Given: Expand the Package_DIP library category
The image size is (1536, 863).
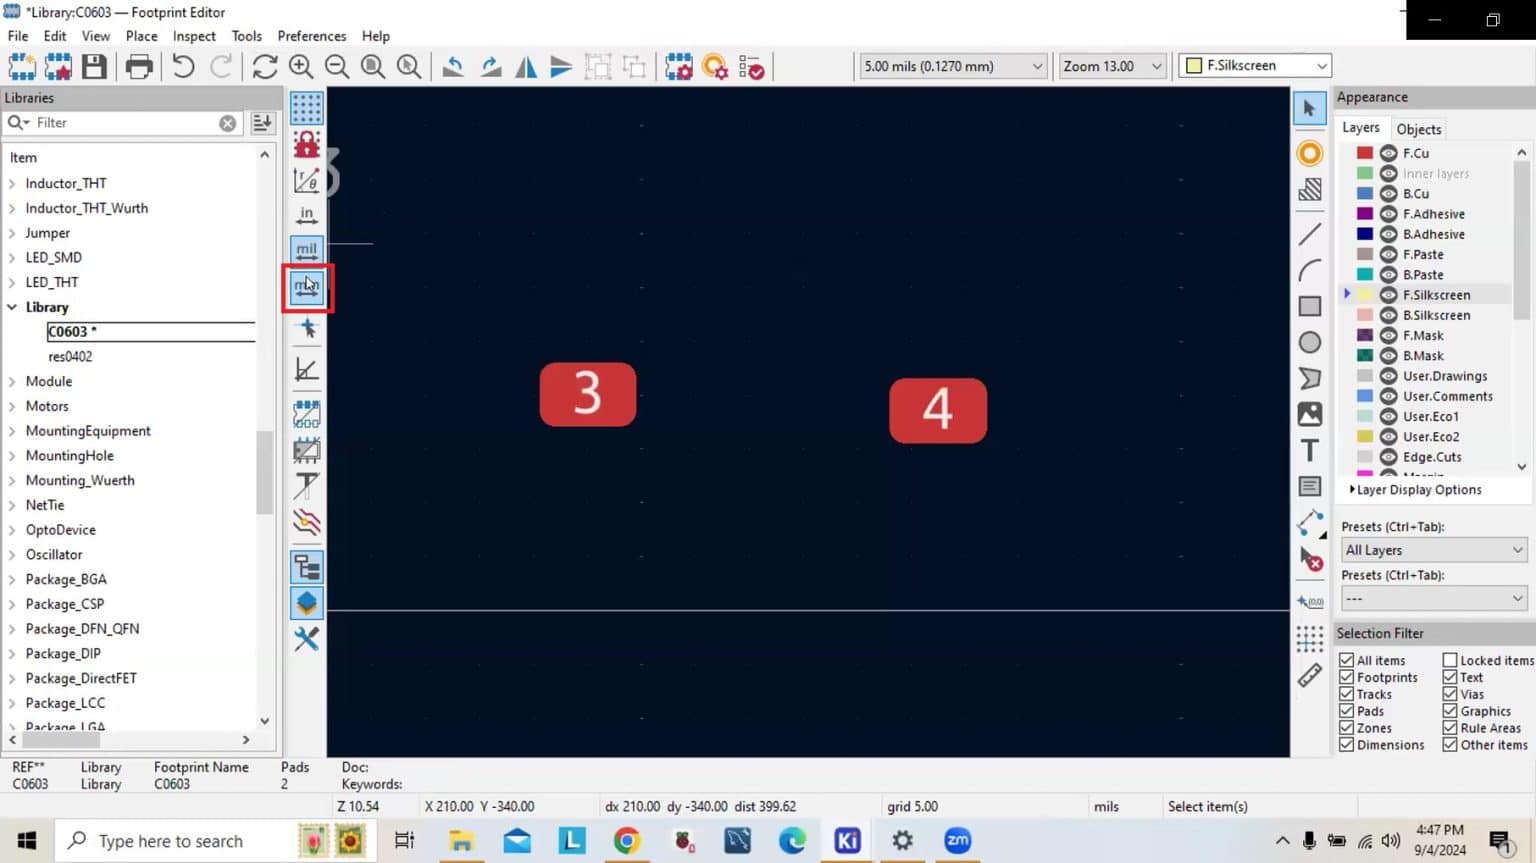Looking at the screenshot, I should click(x=13, y=653).
